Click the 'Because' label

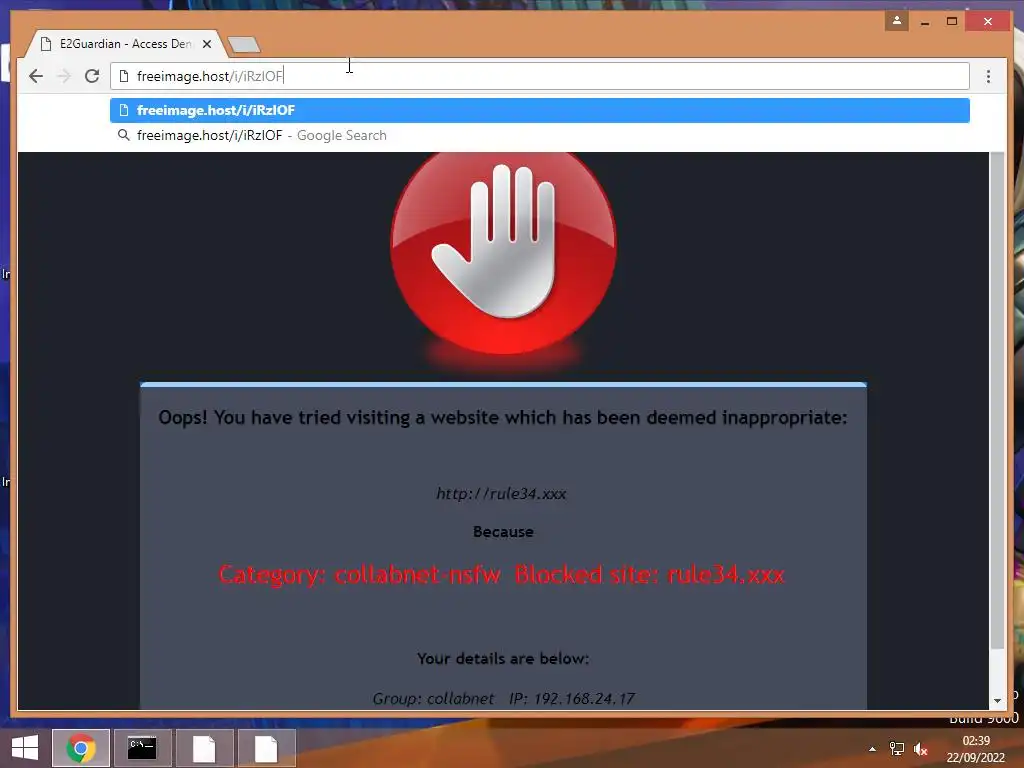[x=503, y=532]
